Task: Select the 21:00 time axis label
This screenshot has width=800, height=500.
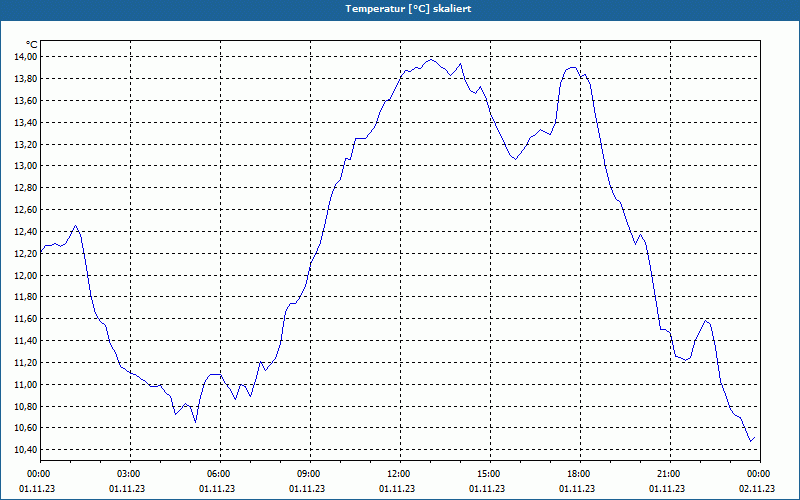Action: point(669,474)
